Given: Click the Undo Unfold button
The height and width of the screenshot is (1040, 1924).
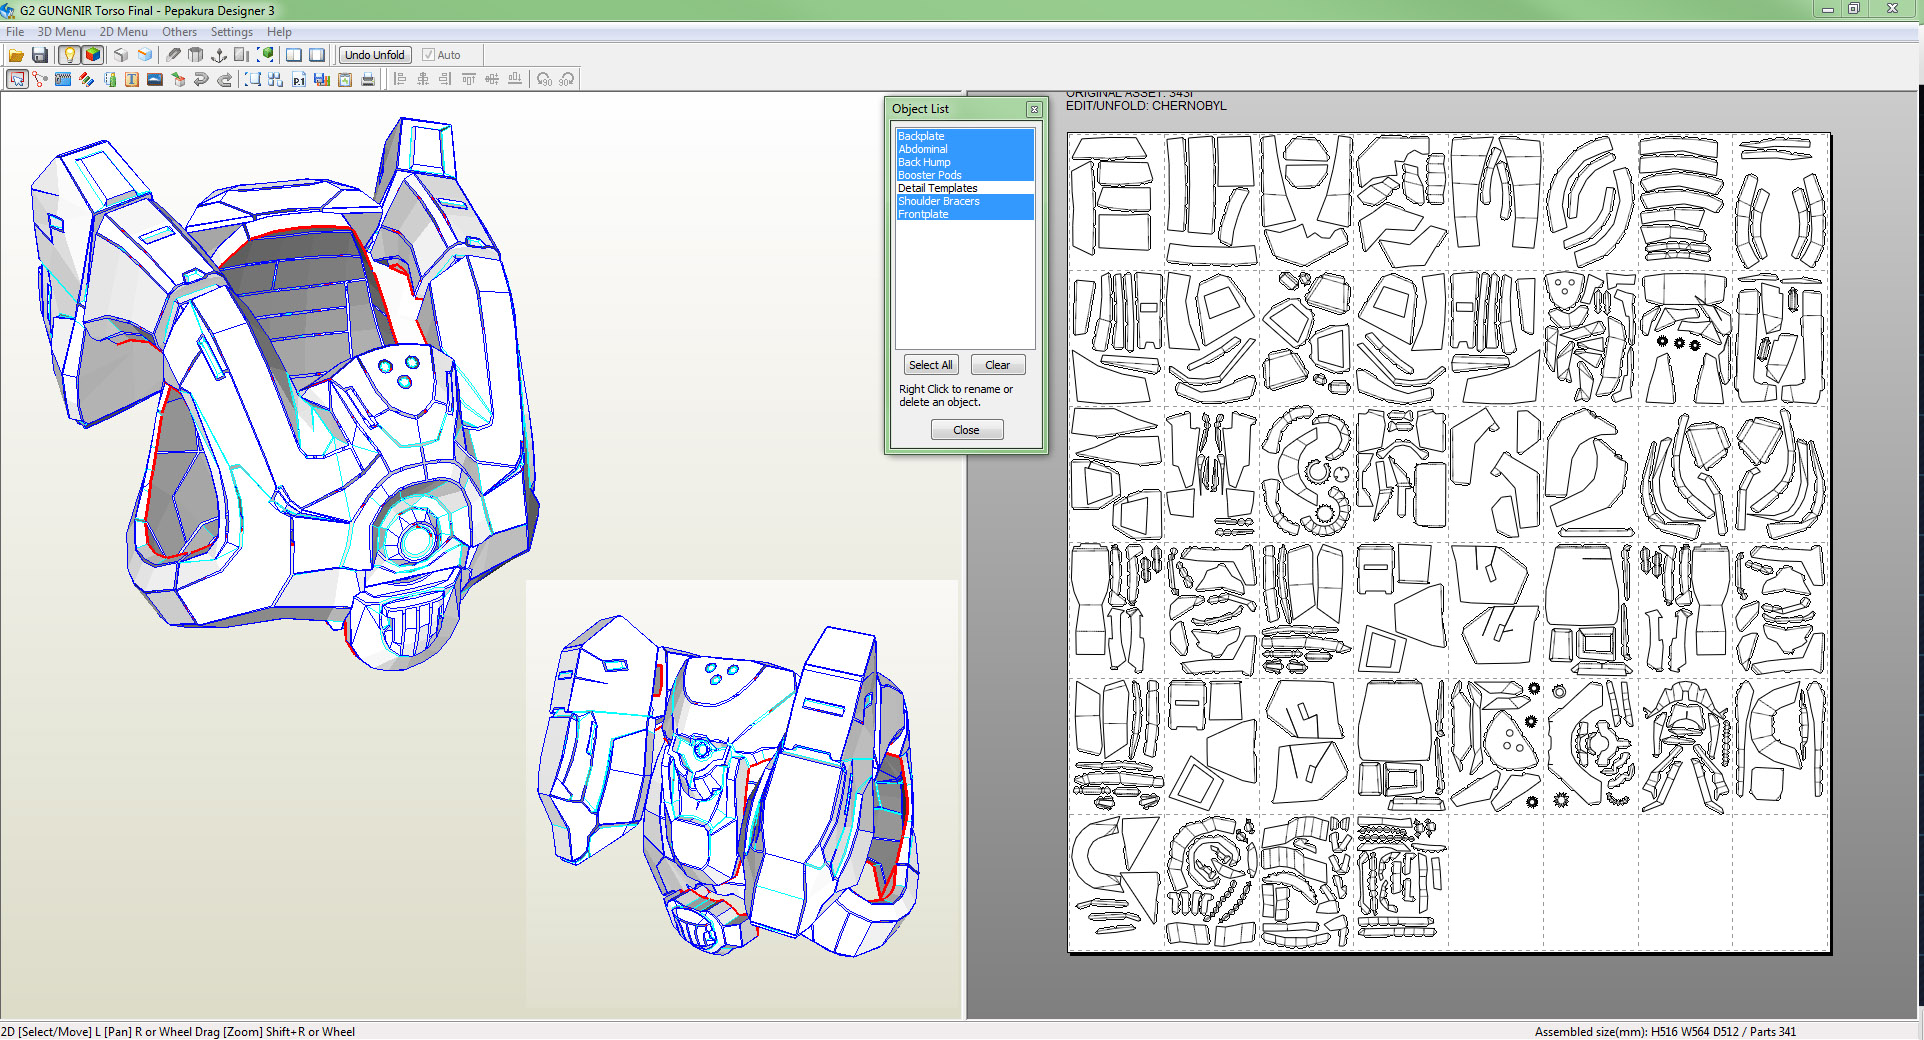Looking at the screenshot, I should 375,55.
